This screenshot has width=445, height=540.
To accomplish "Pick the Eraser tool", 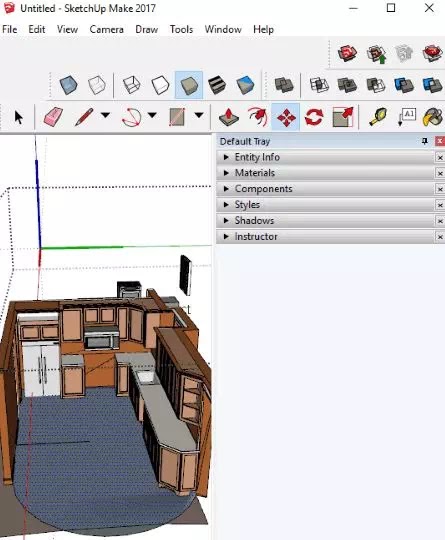I will [53, 117].
